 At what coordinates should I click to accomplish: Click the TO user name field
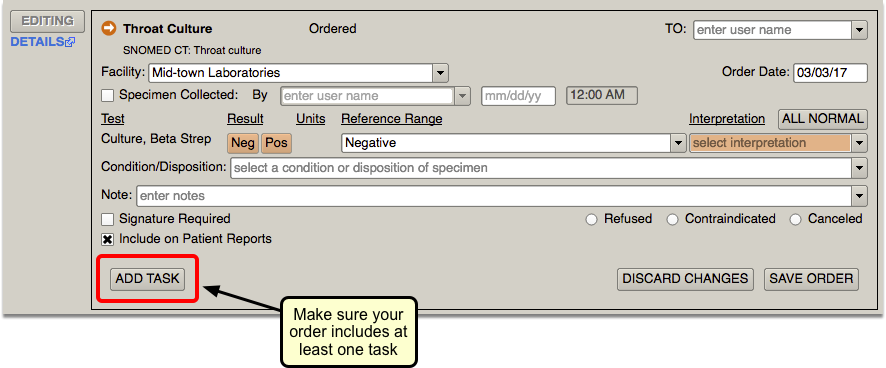pyautogui.click(x=772, y=30)
